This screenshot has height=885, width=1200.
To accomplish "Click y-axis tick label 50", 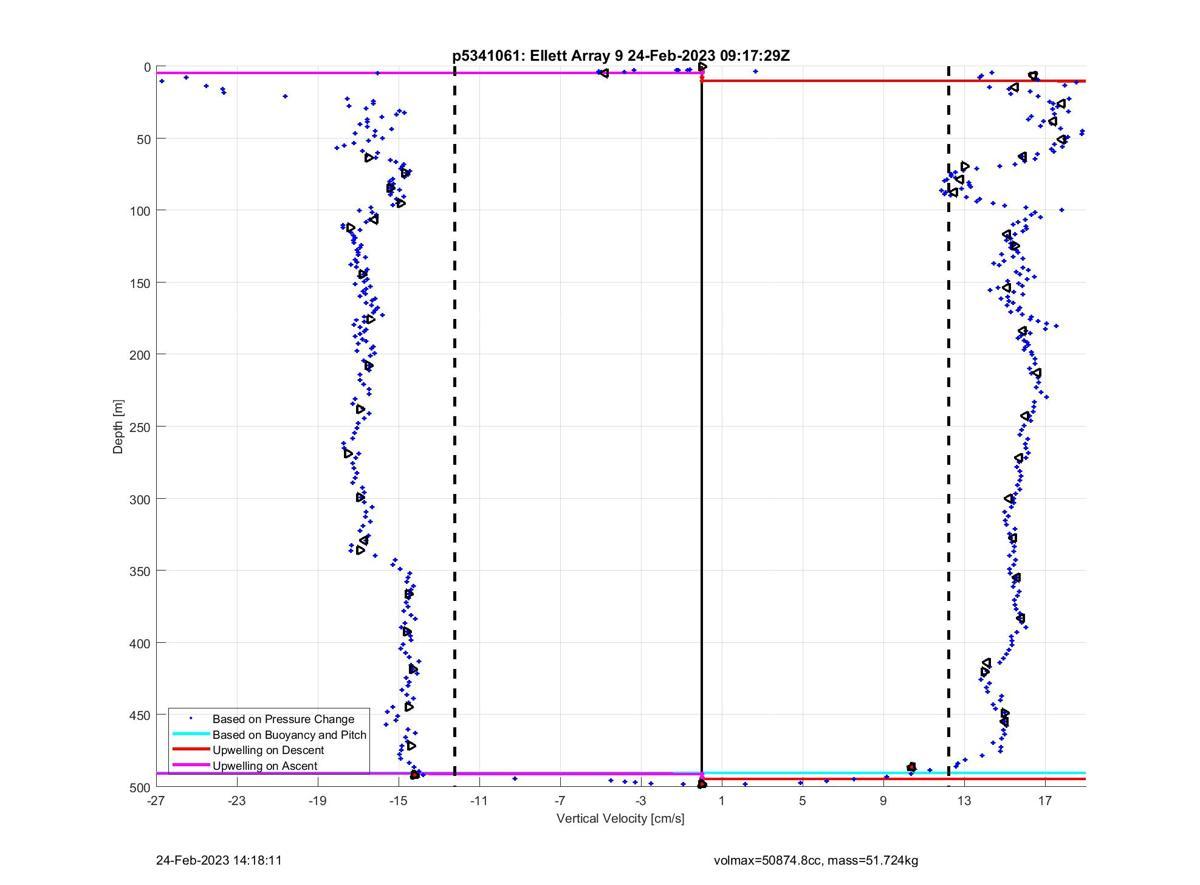I will [144, 139].
